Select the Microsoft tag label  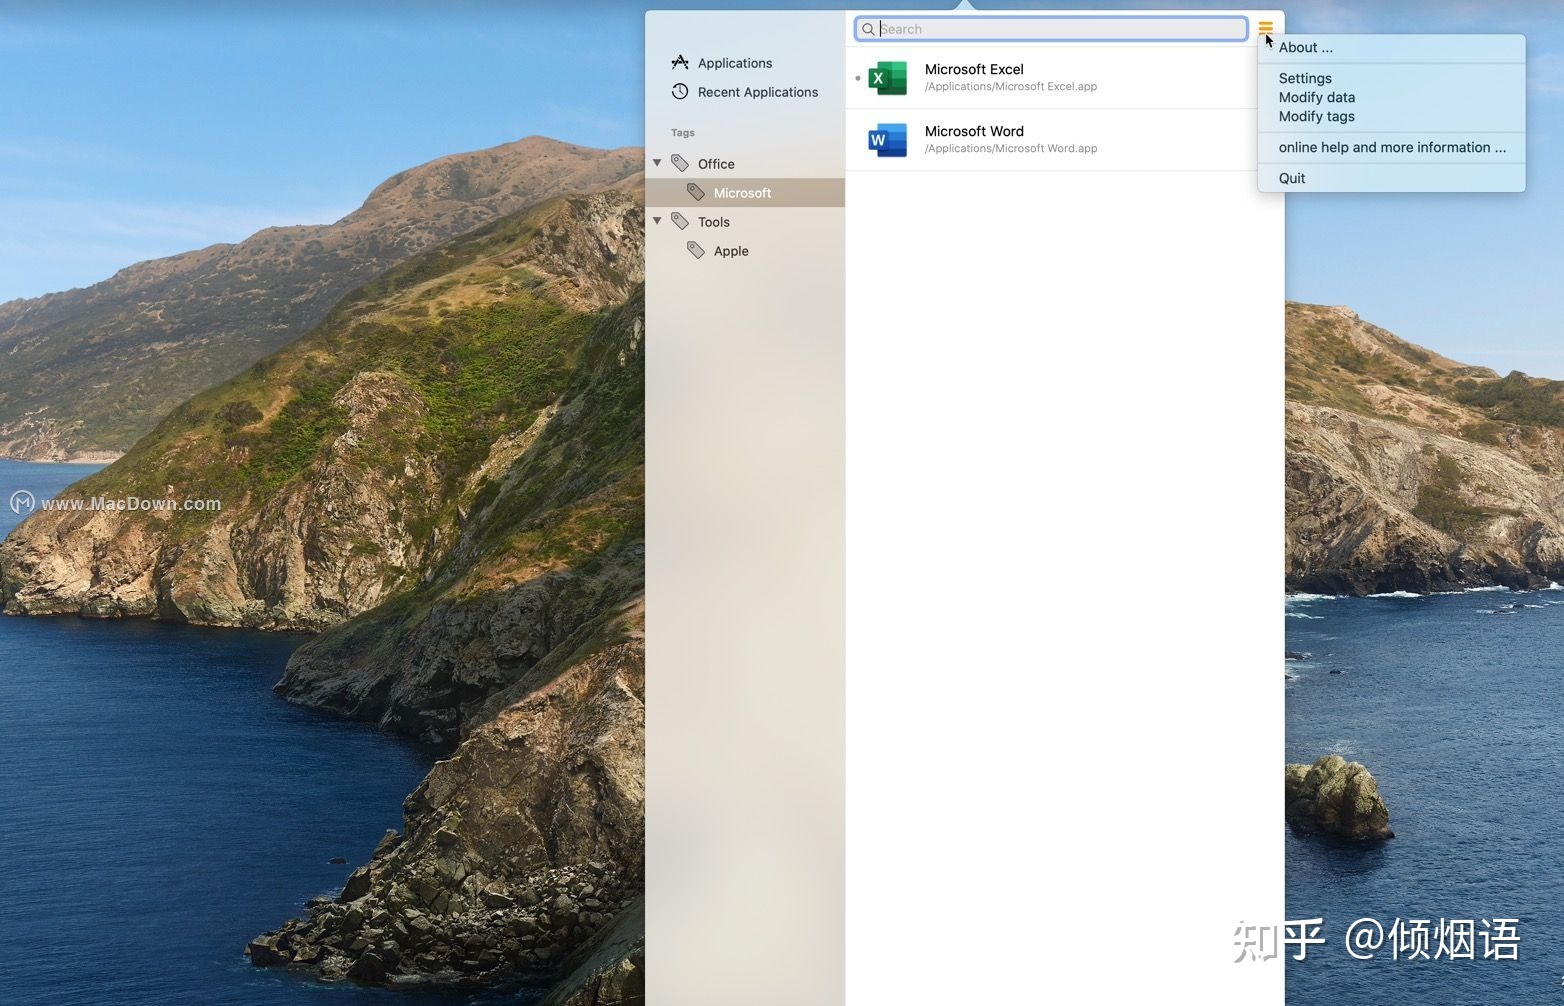742,193
